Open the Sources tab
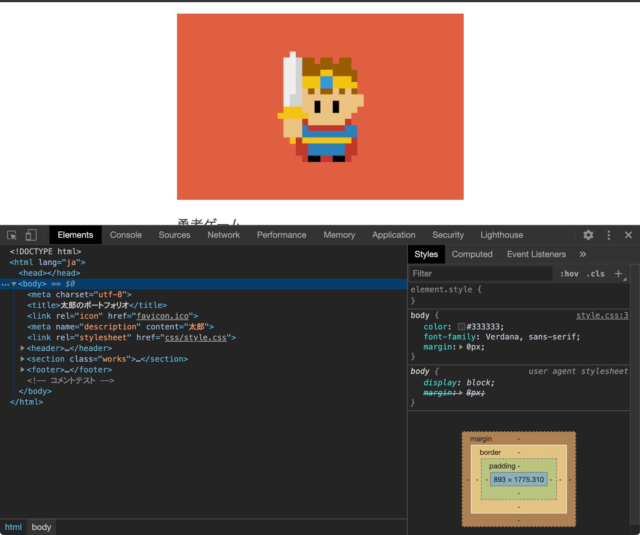This screenshot has width=640, height=535. 174,235
